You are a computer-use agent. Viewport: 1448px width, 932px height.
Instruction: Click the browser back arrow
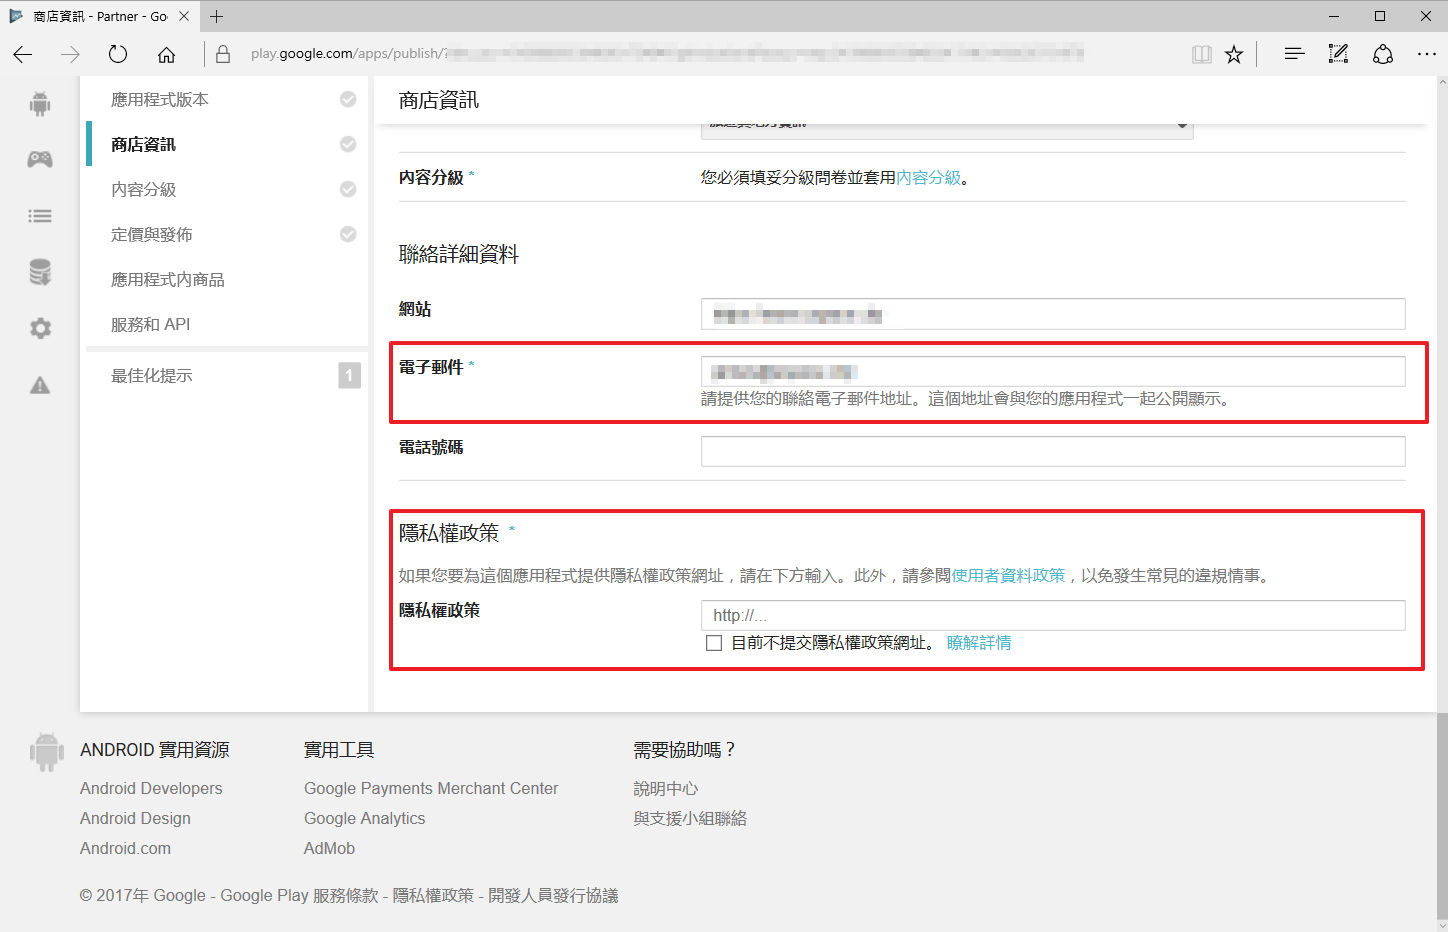click(x=23, y=54)
